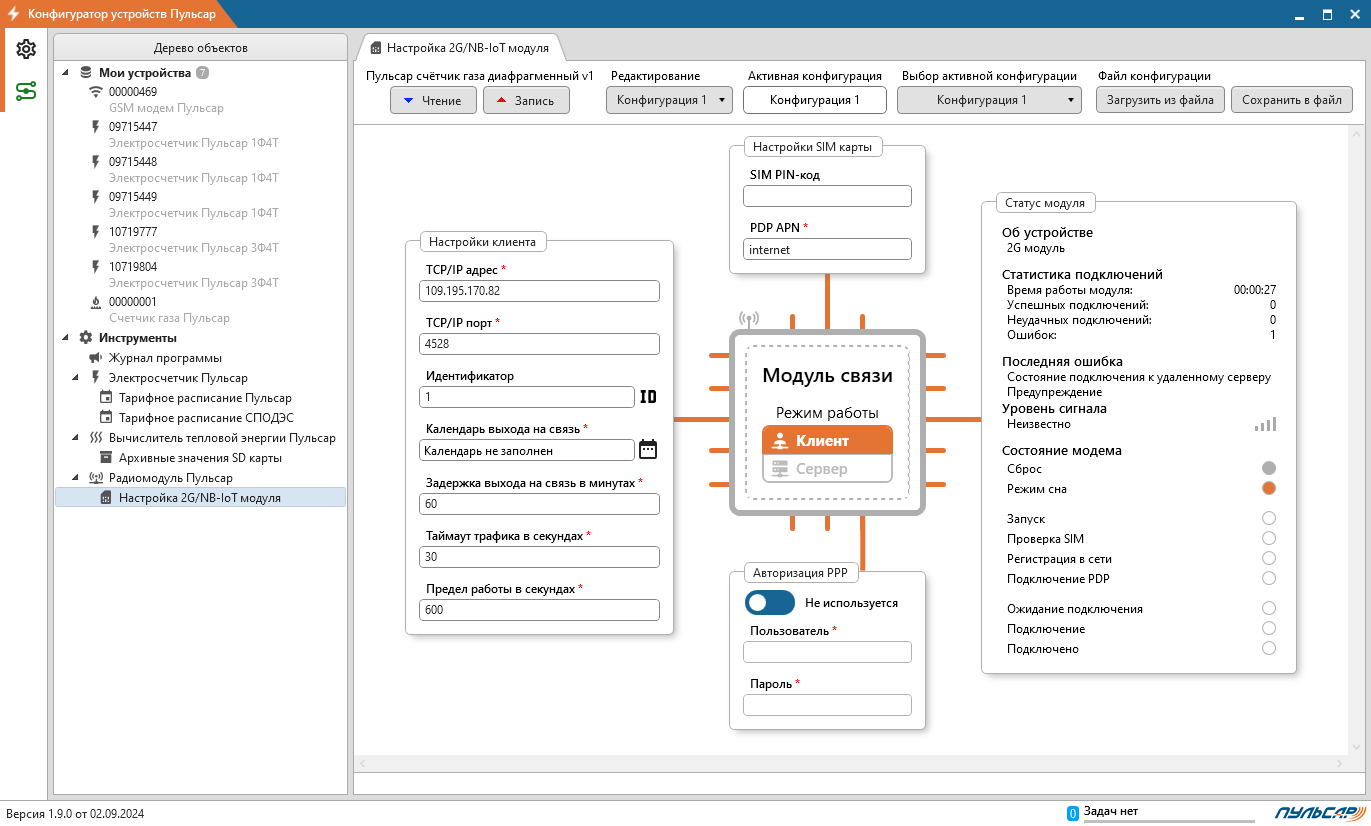Click the PDP APN input field
Image resolution: width=1371 pixels, height=826 pixels.
[x=827, y=249]
